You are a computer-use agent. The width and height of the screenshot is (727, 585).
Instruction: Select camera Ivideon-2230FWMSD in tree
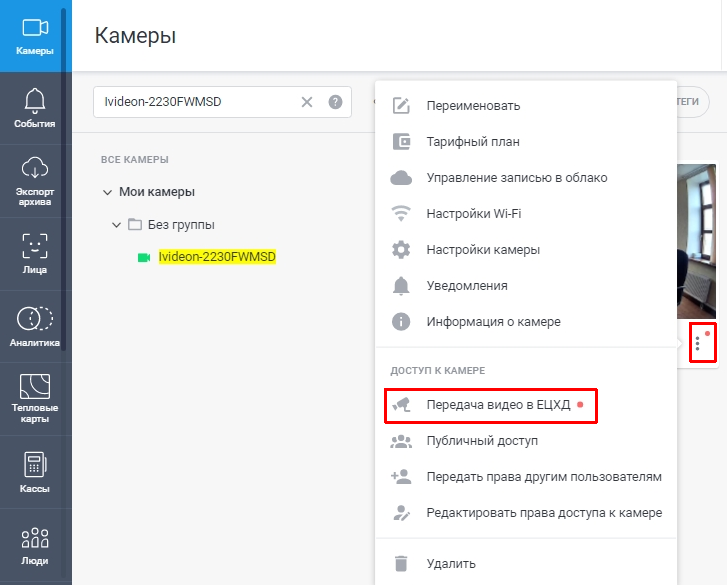[217, 256]
